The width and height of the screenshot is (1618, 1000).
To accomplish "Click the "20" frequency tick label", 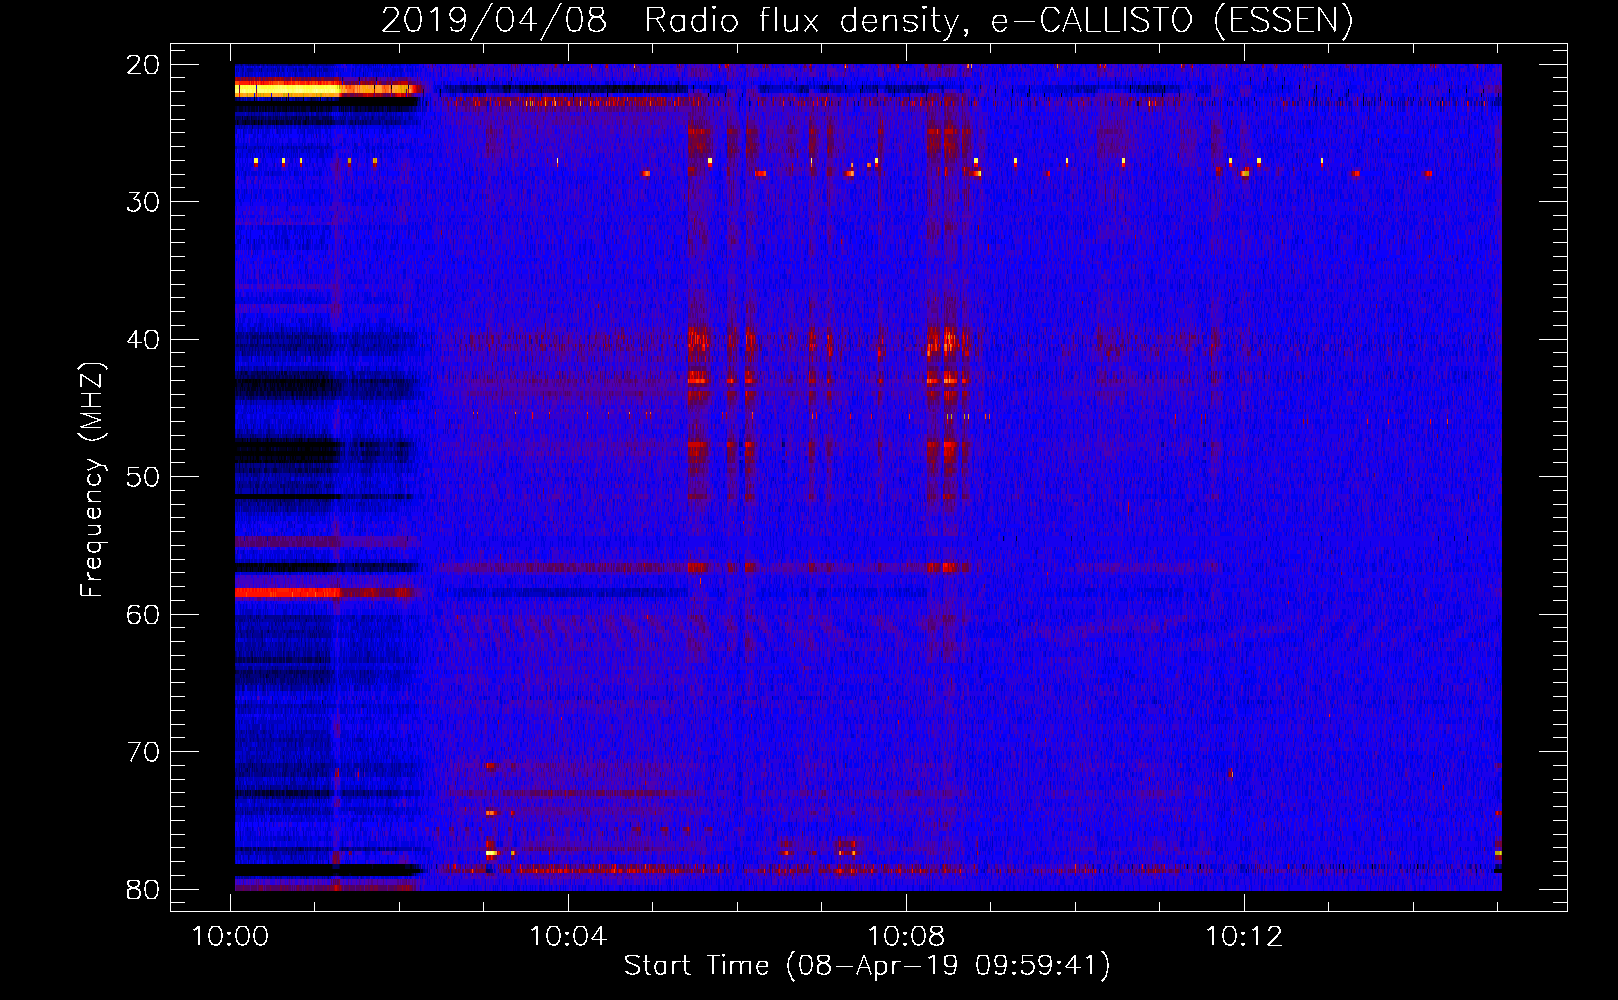I will point(144,65).
